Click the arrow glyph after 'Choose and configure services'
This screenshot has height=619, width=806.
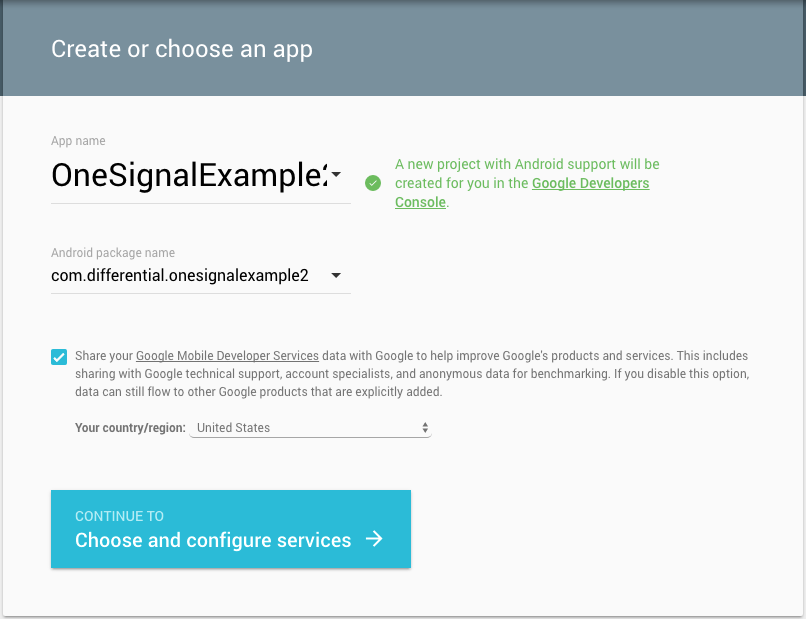[373, 538]
